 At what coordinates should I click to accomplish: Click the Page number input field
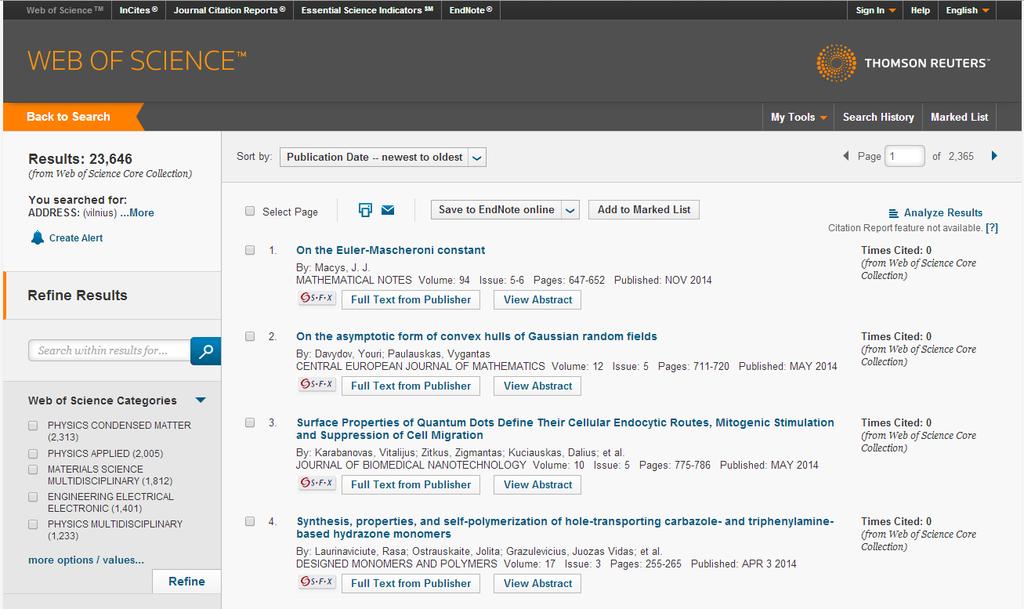point(904,157)
